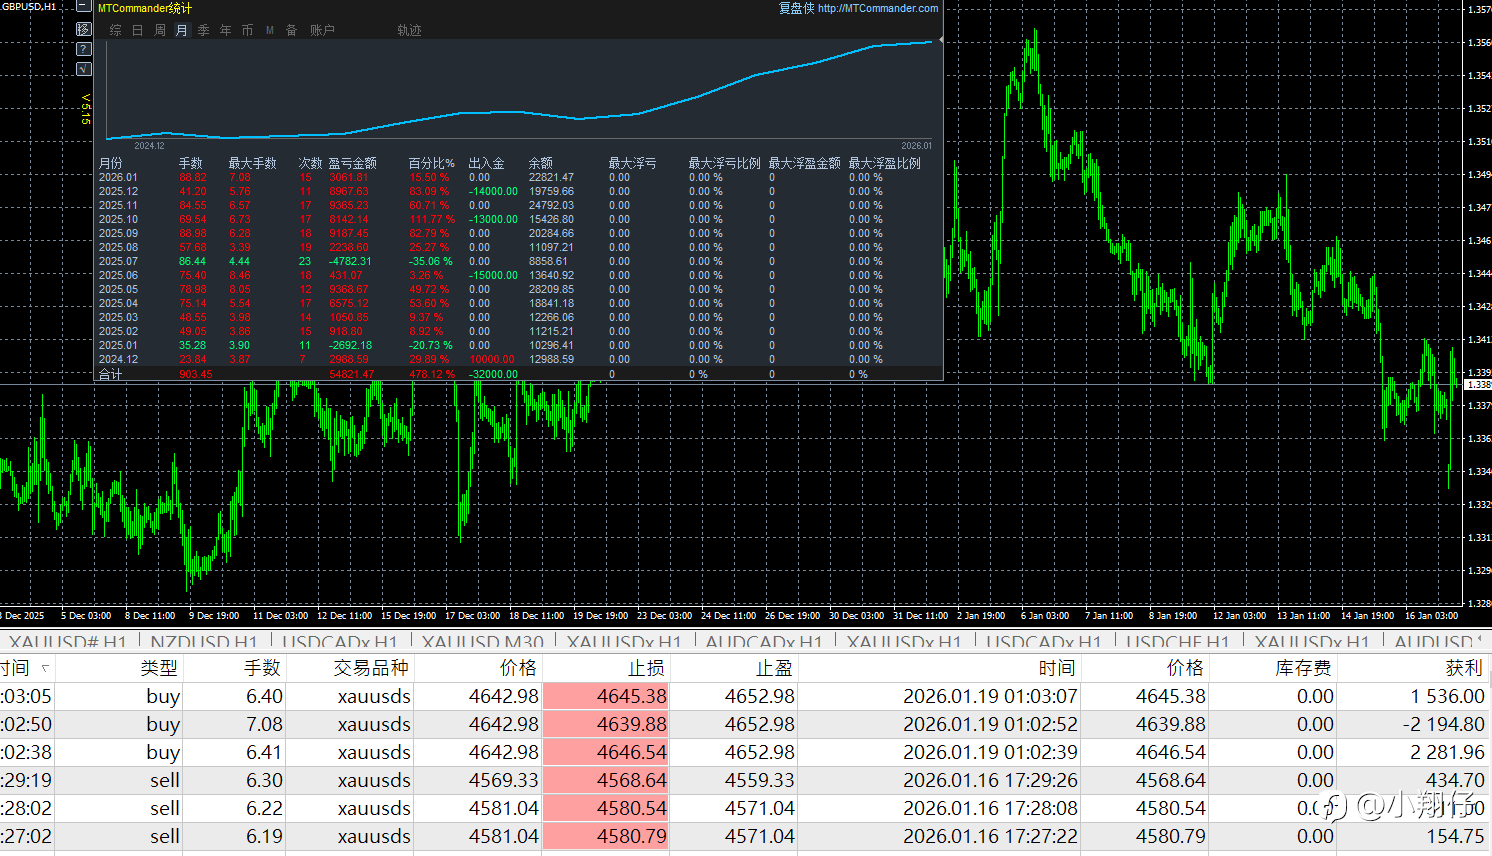Click the 轨迹 track button

point(409,31)
